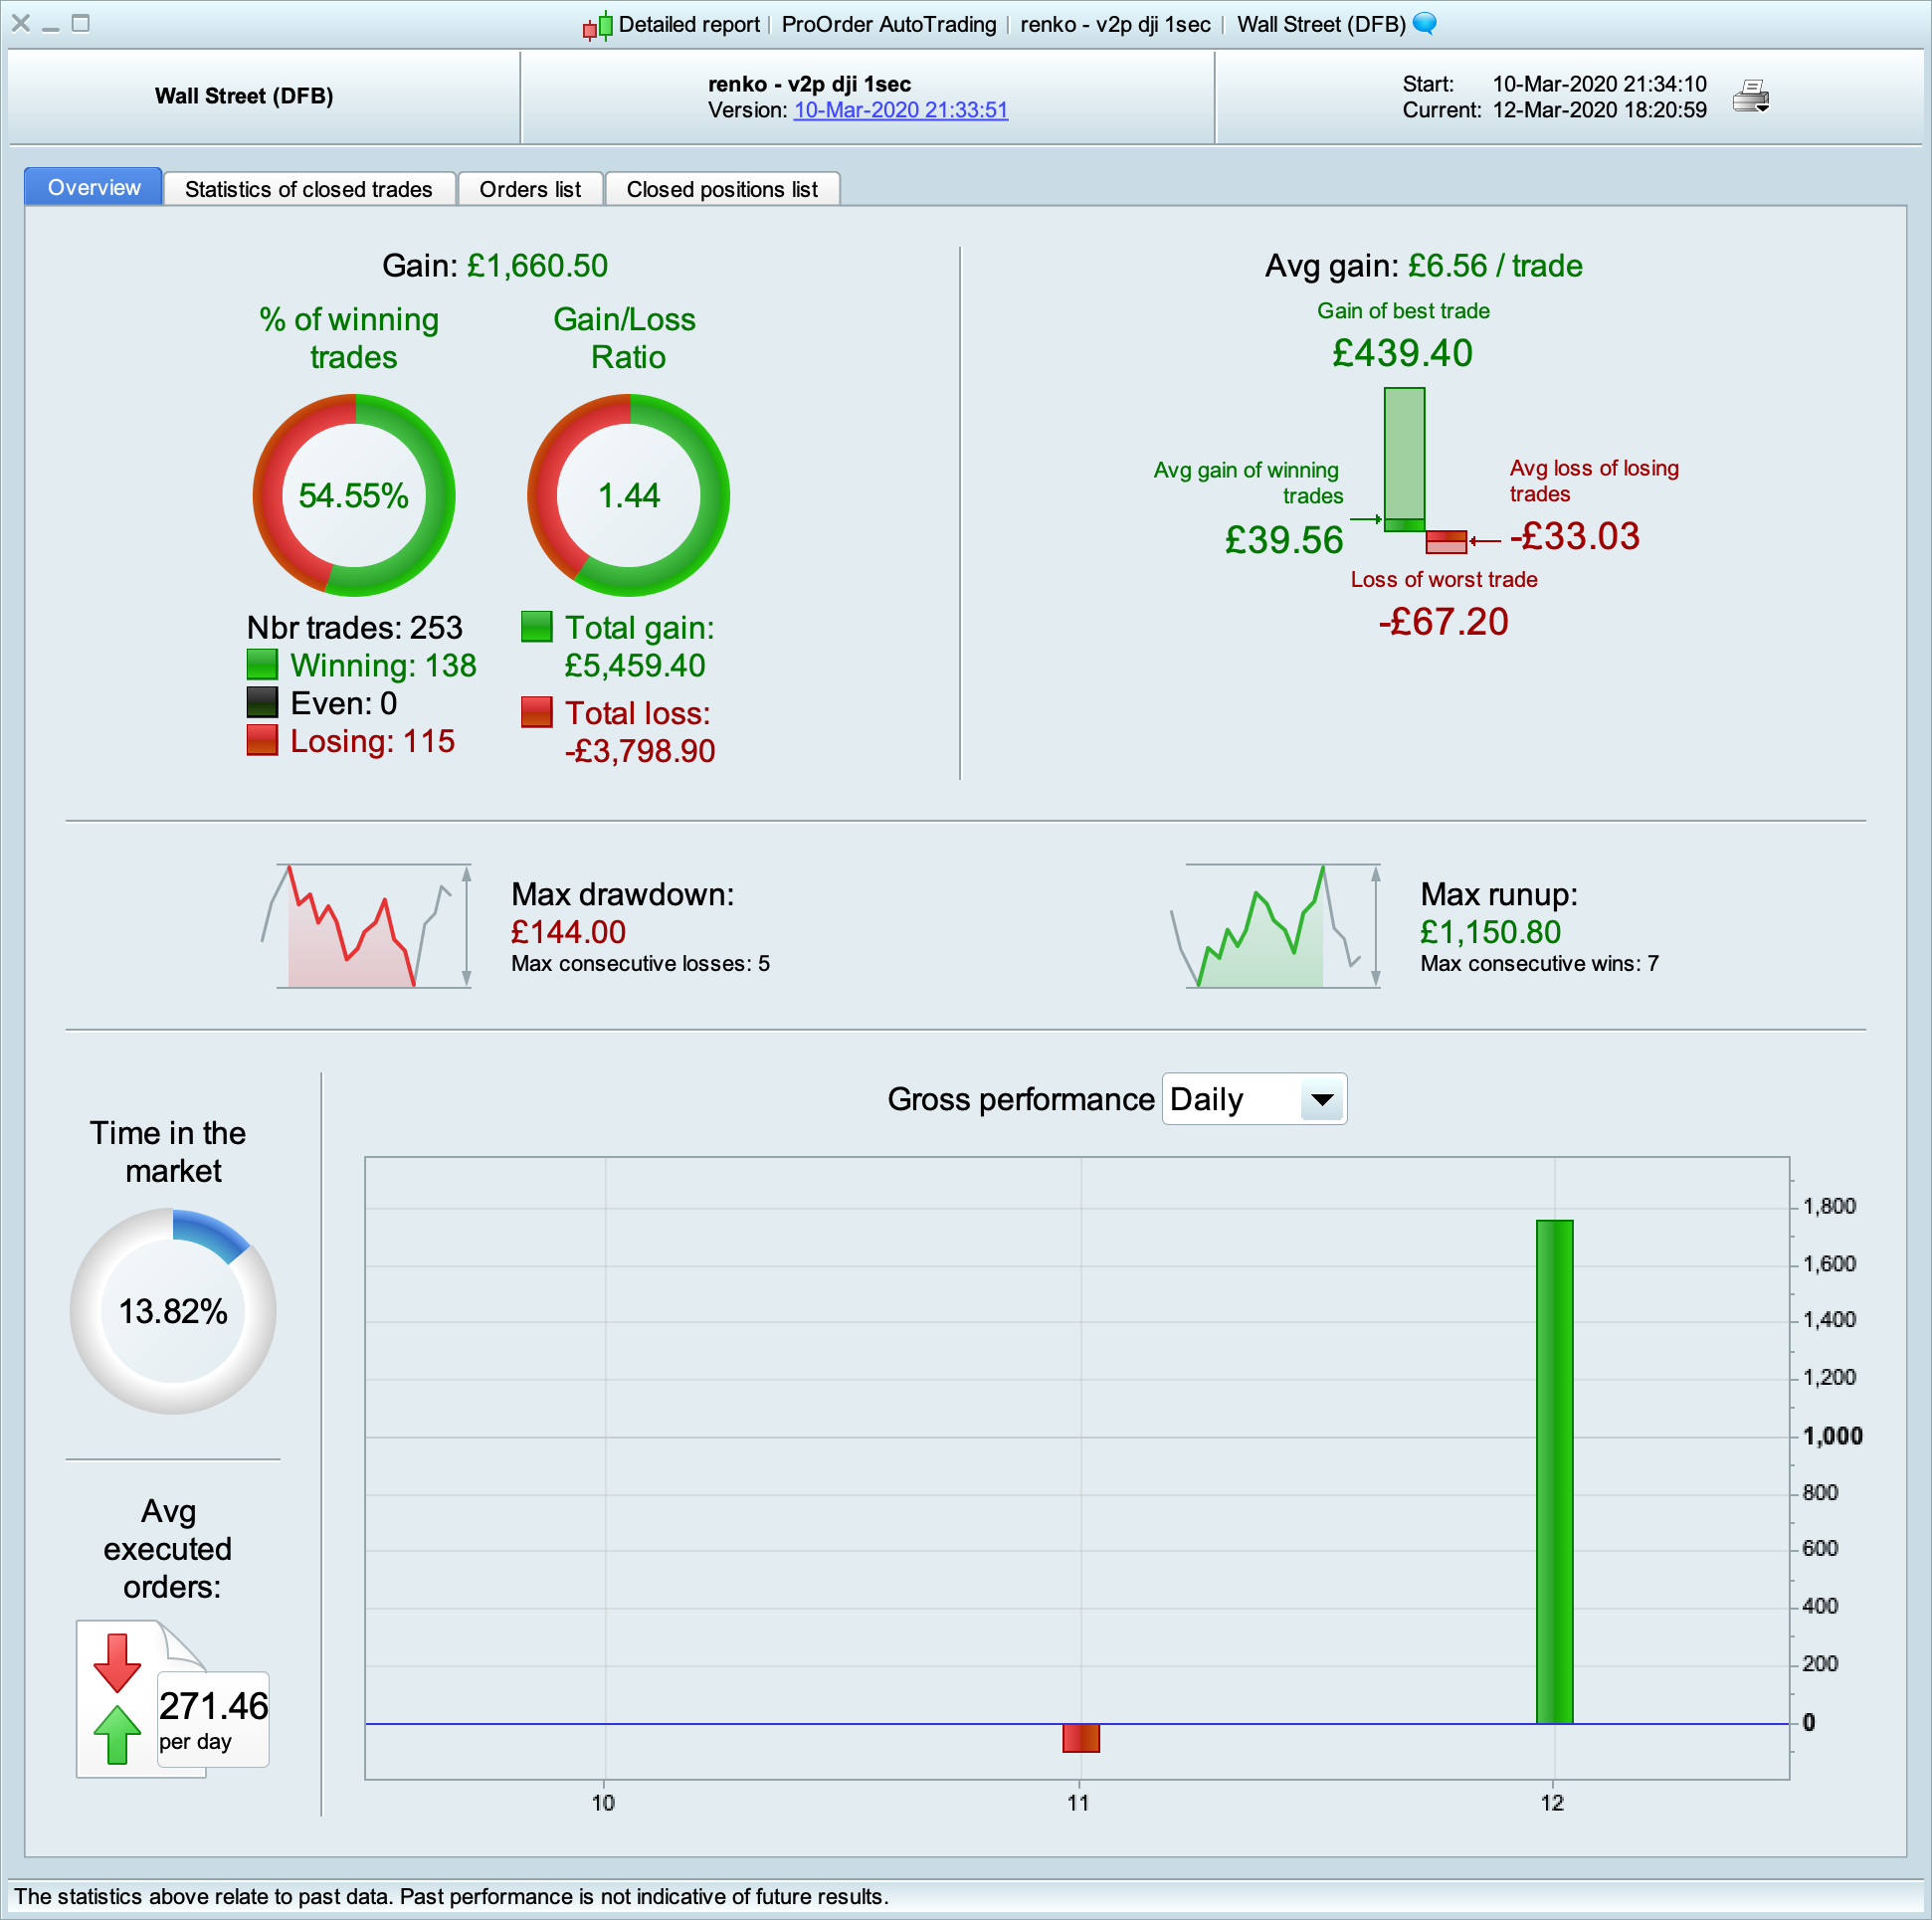Click the green bar for day 12

point(1554,1470)
